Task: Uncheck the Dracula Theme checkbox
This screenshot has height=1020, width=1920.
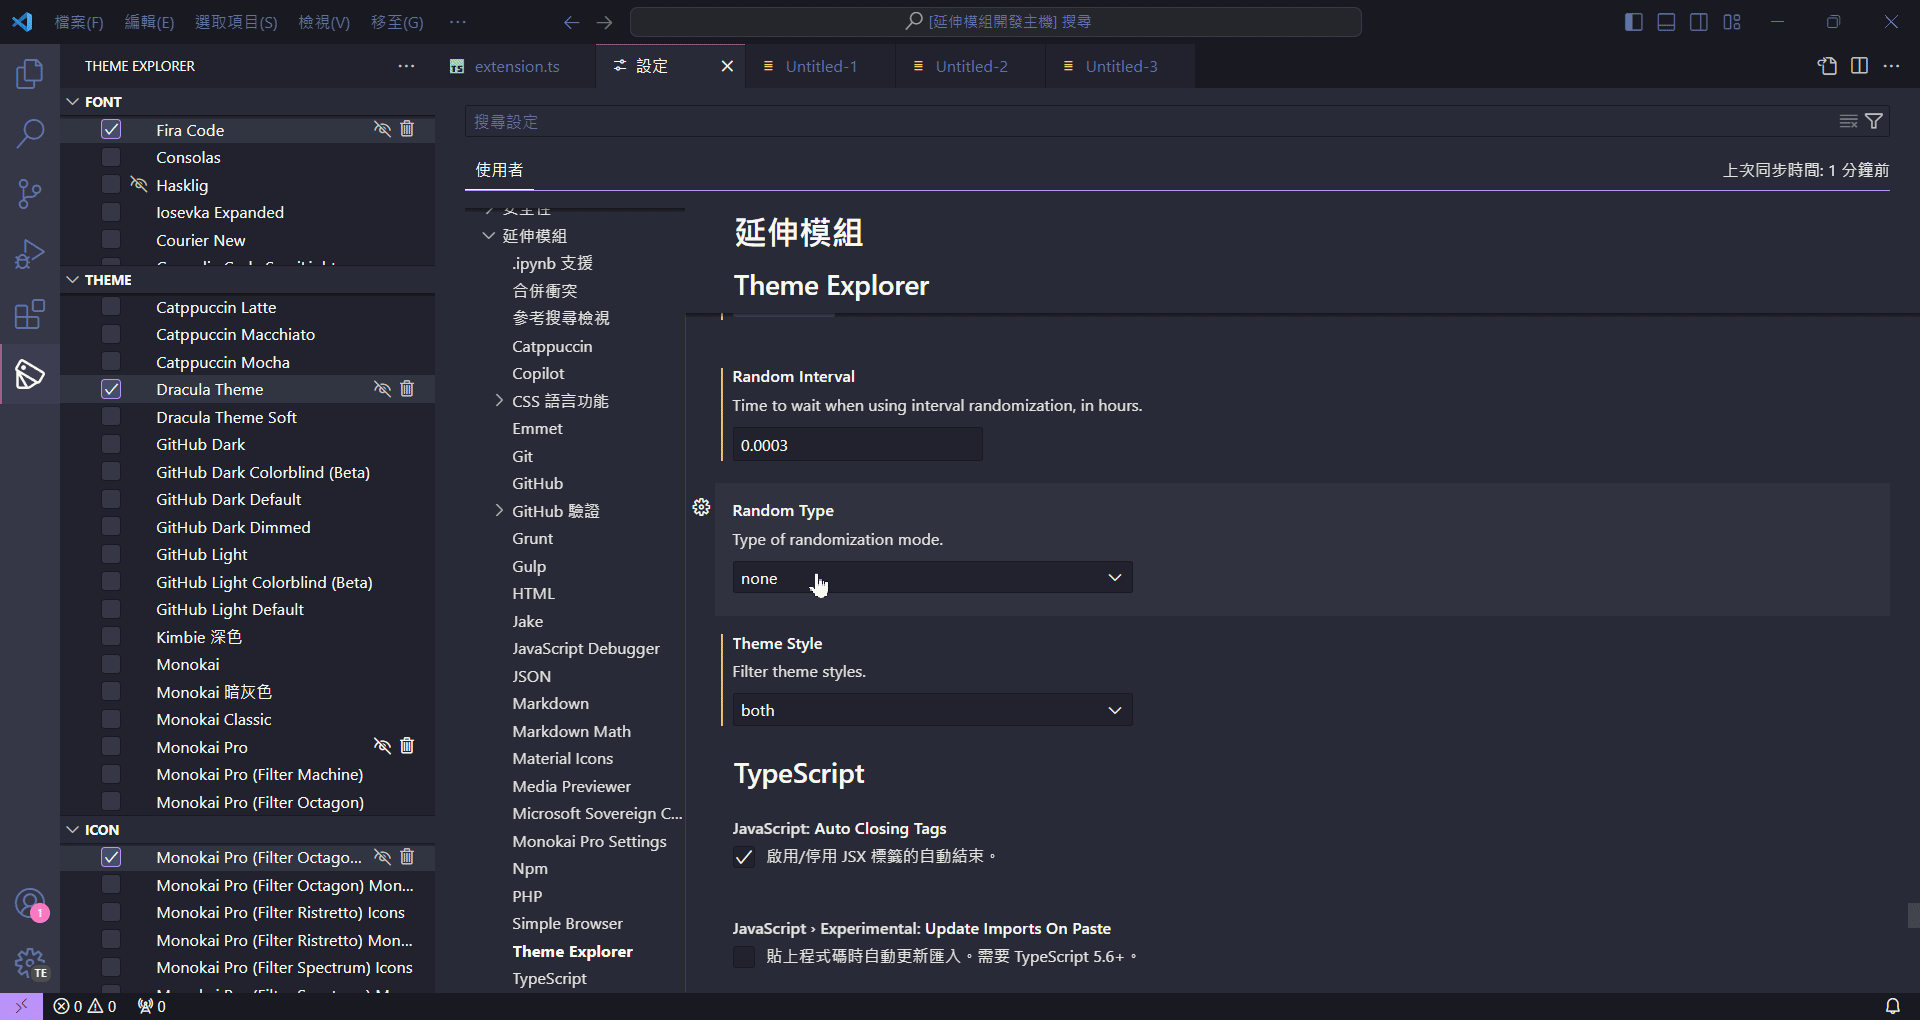Action: [111, 389]
